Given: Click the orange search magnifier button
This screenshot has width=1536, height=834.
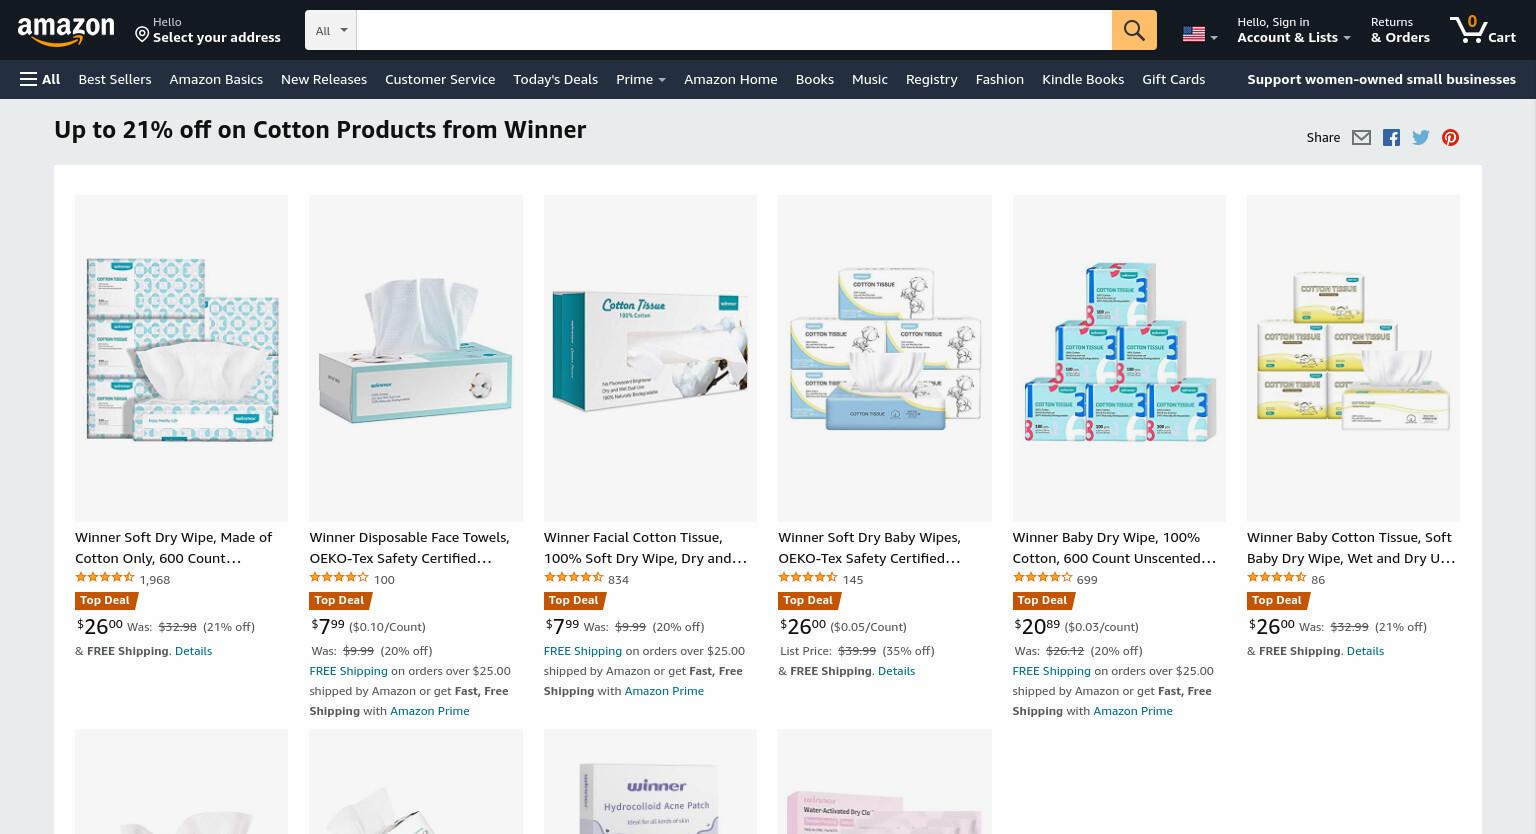Looking at the screenshot, I should tap(1134, 30).
